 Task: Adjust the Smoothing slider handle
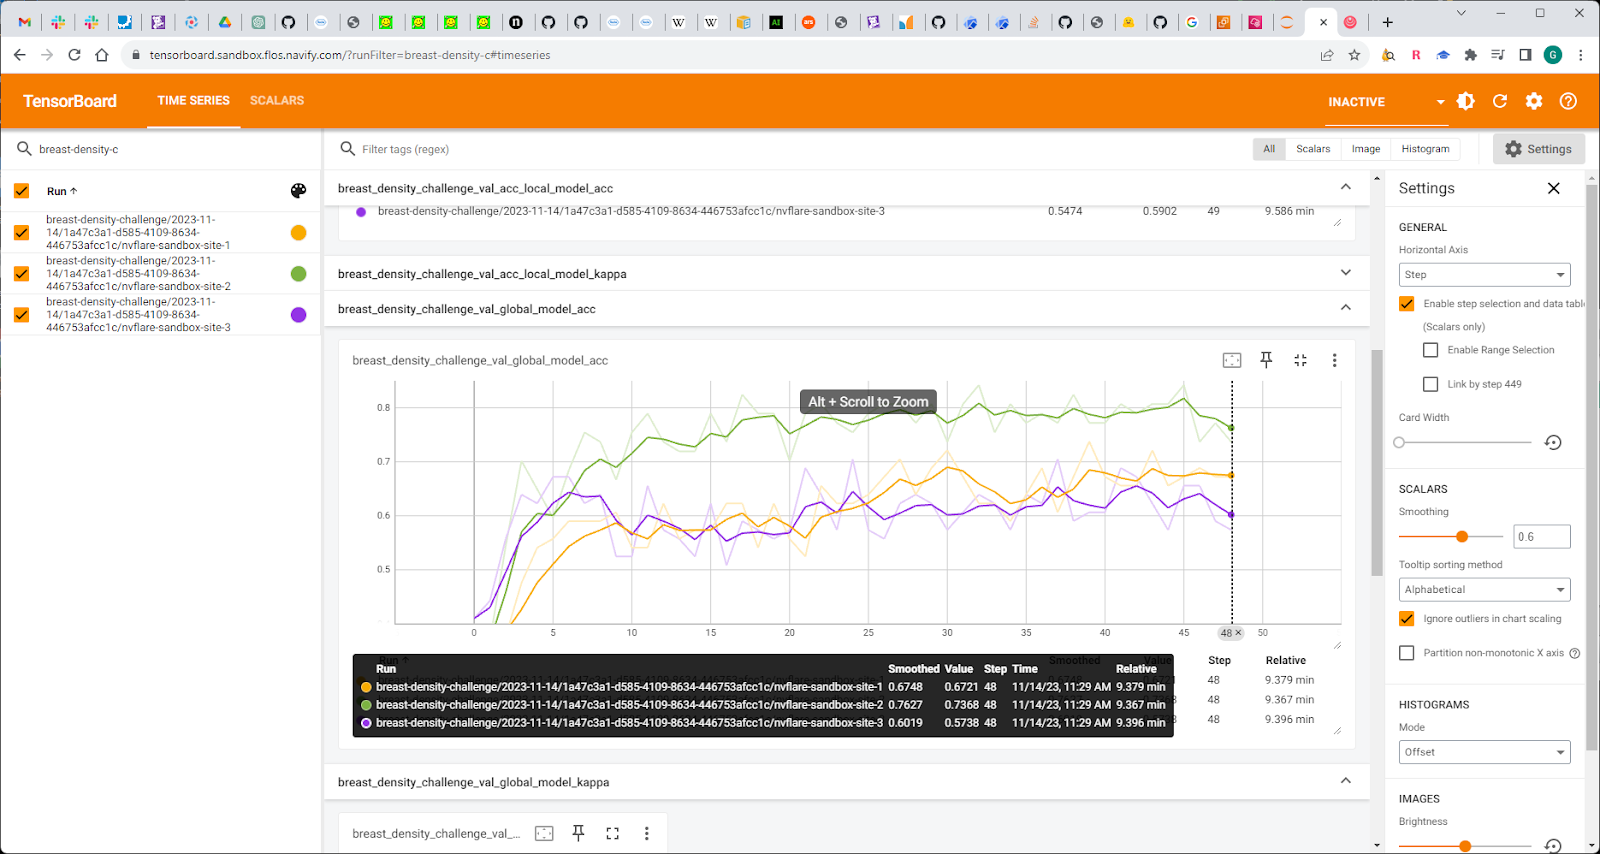1462,537
